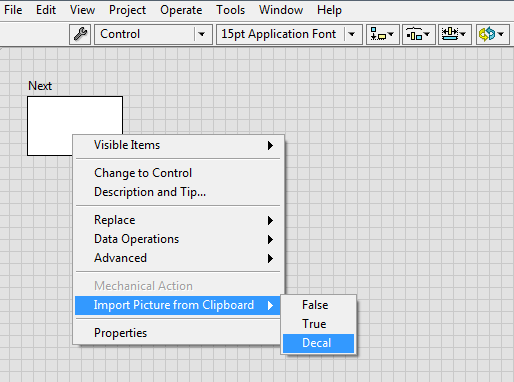Select Import Picture from Clipboard
The width and height of the screenshot is (514, 382).
(x=178, y=305)
